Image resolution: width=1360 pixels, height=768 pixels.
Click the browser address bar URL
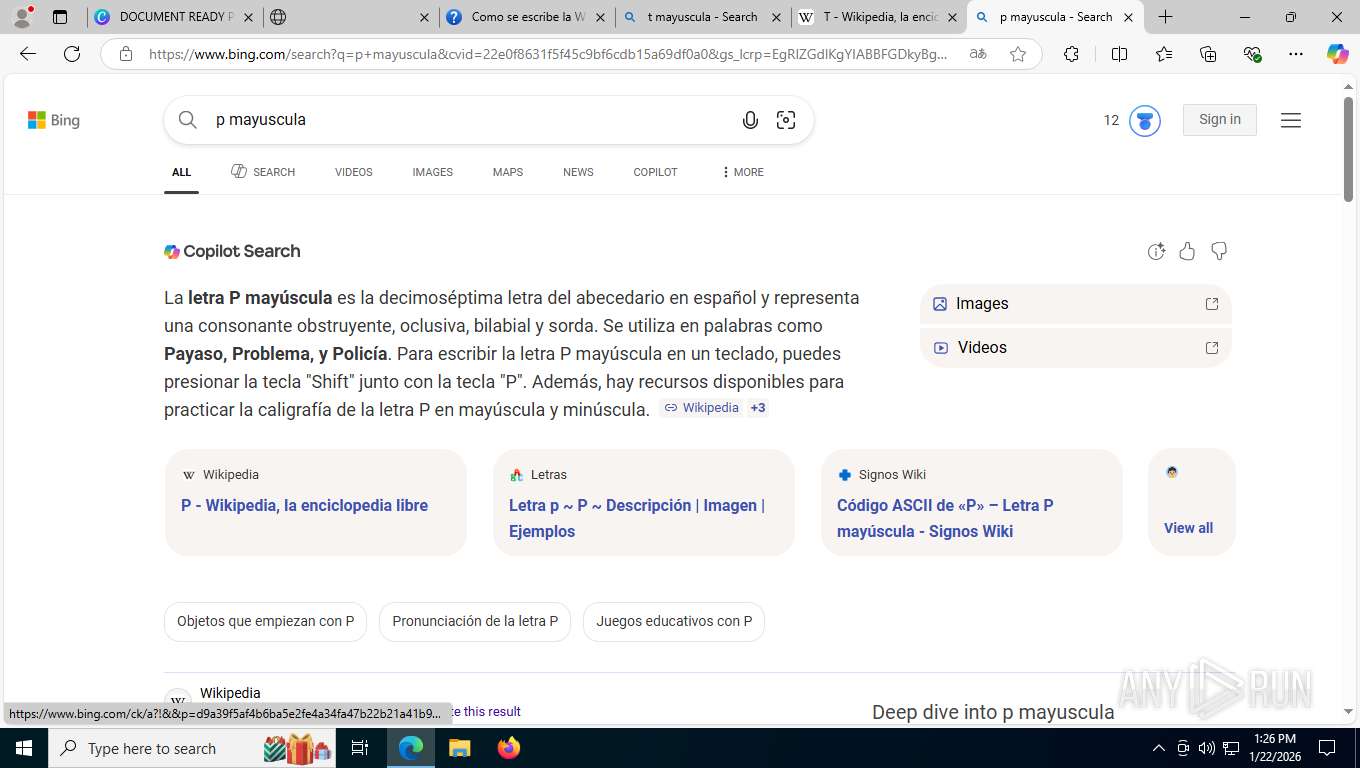click(548, 54)
